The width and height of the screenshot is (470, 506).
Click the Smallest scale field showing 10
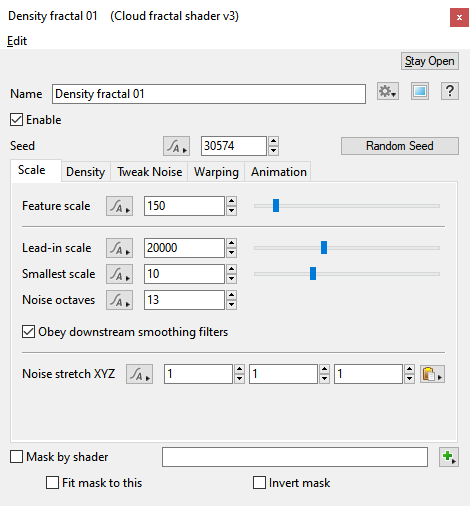pyautogui.click(x=184, y=274)
